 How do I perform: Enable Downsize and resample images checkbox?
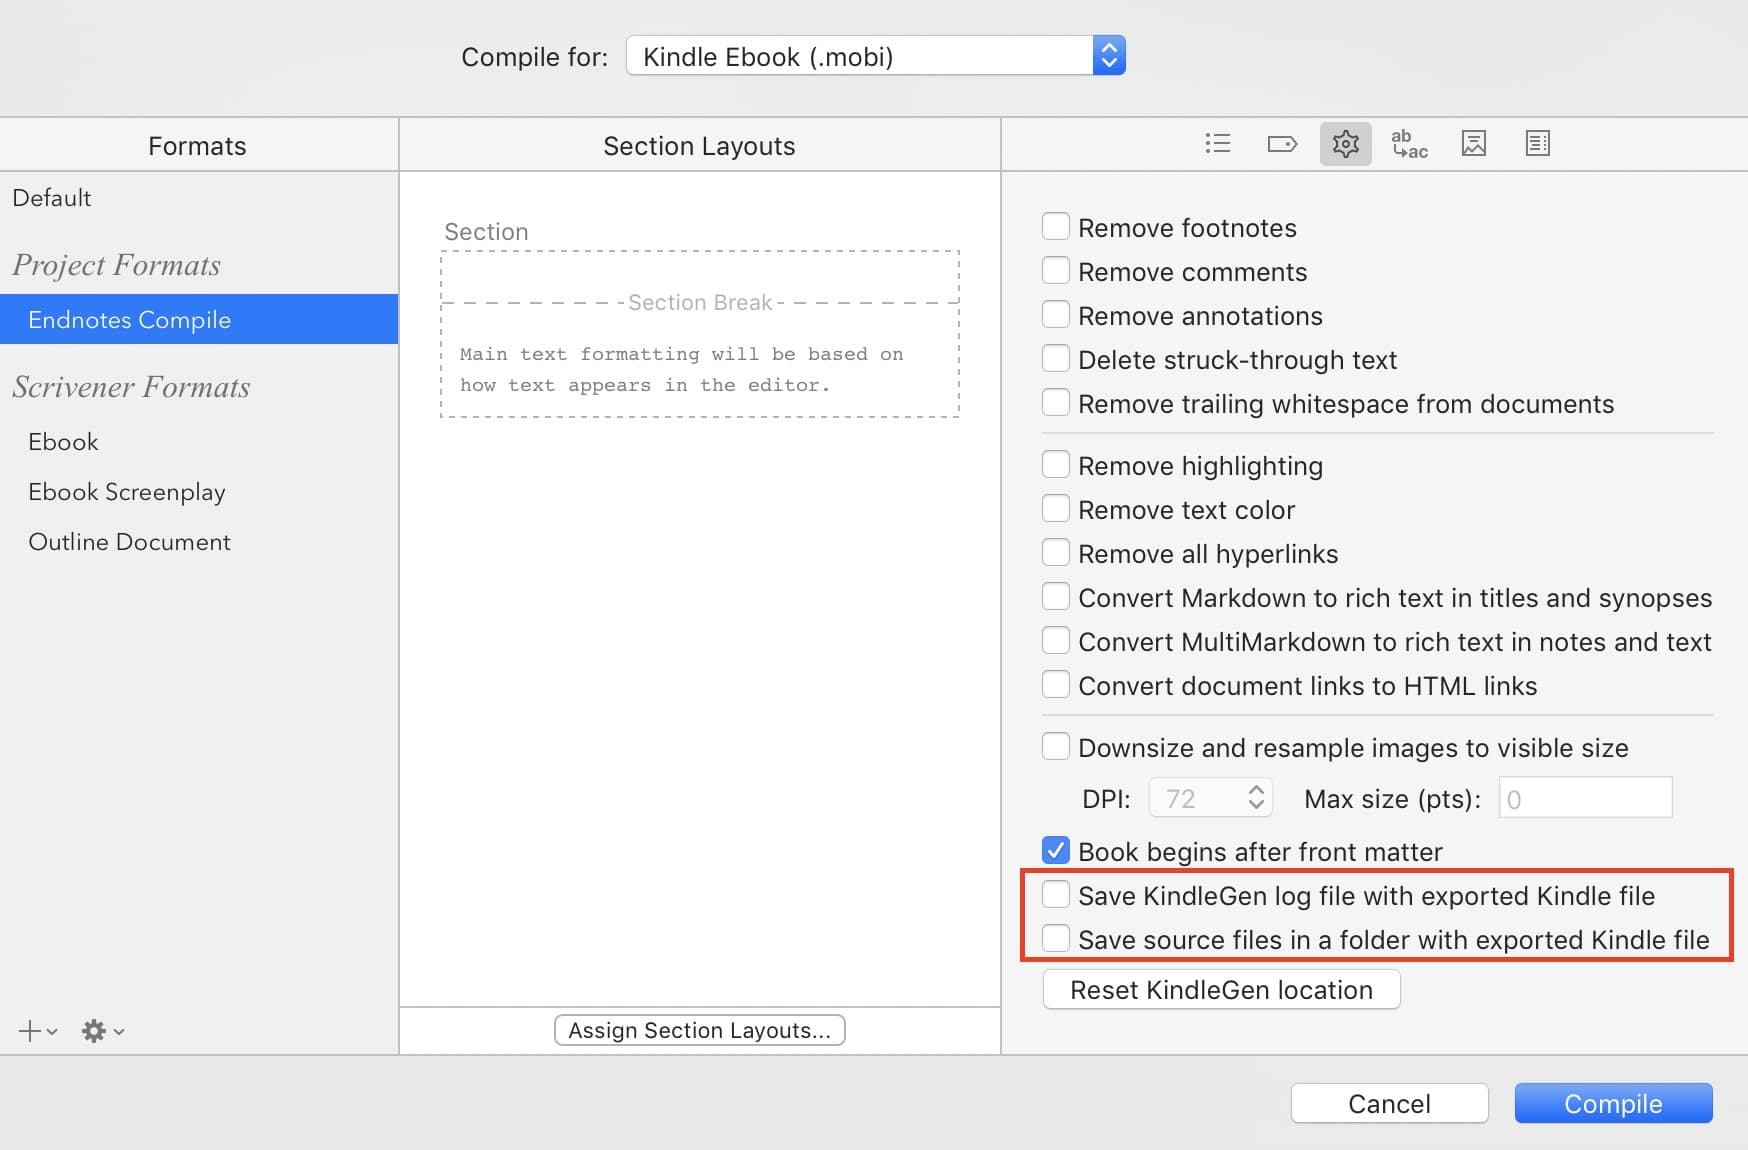point(1055,747)
